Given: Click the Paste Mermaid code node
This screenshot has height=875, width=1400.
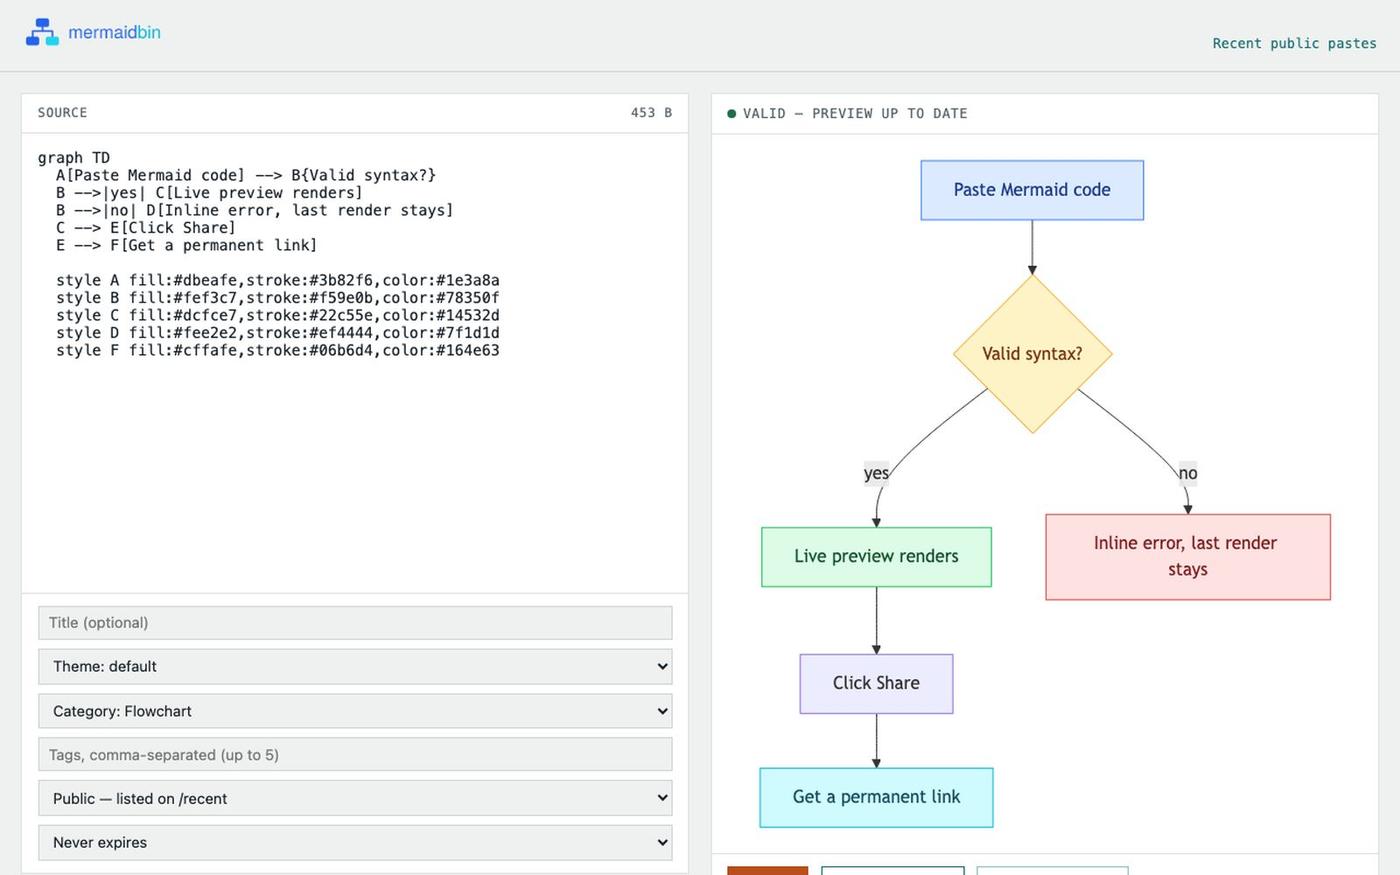Looking at the screenshot, I should point(1032,190).
